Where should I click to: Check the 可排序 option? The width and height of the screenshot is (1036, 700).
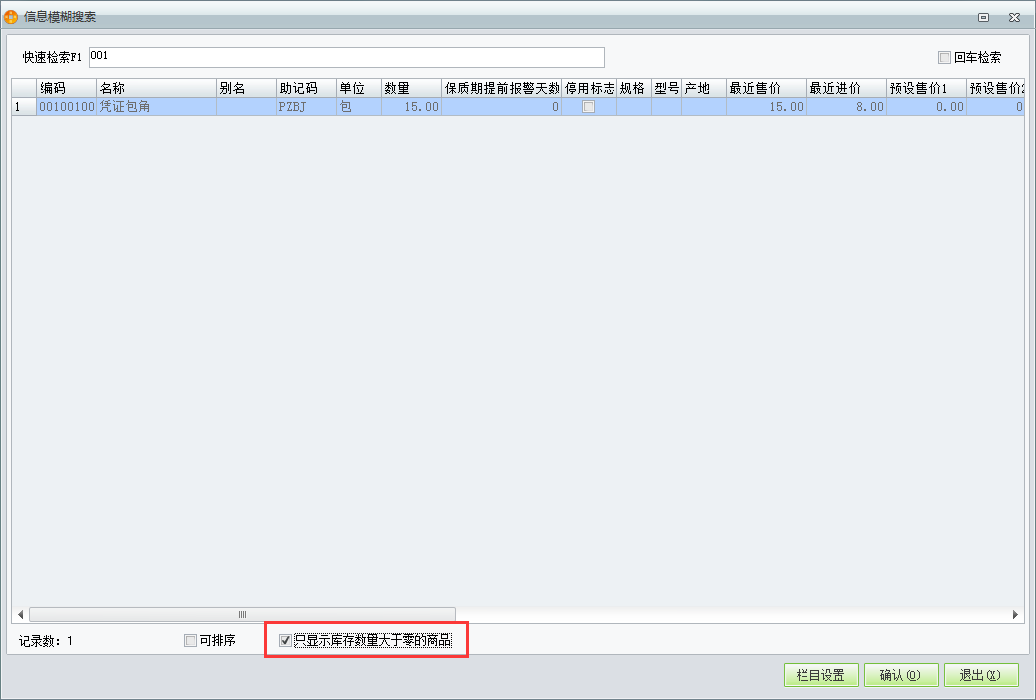(190, 641)
